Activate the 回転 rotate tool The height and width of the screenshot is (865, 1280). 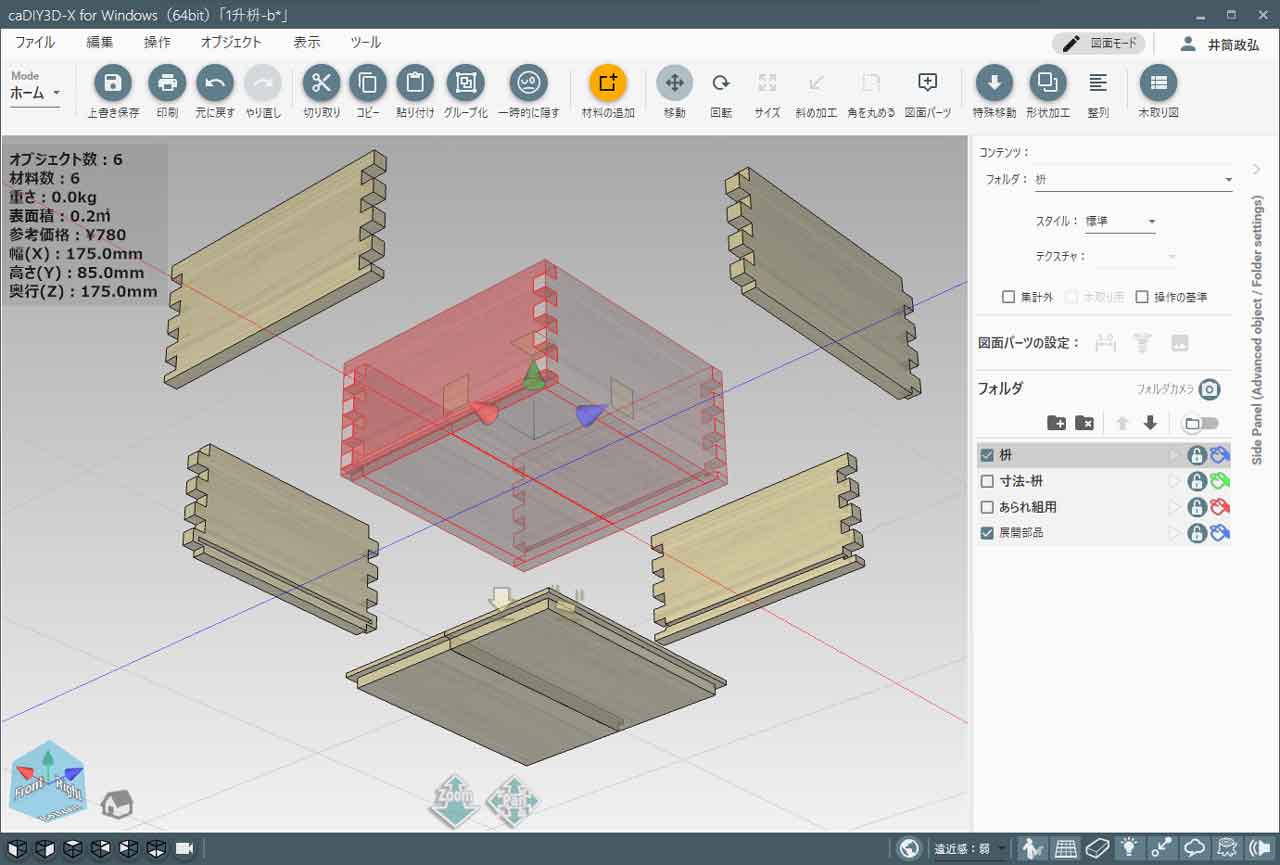721,83
